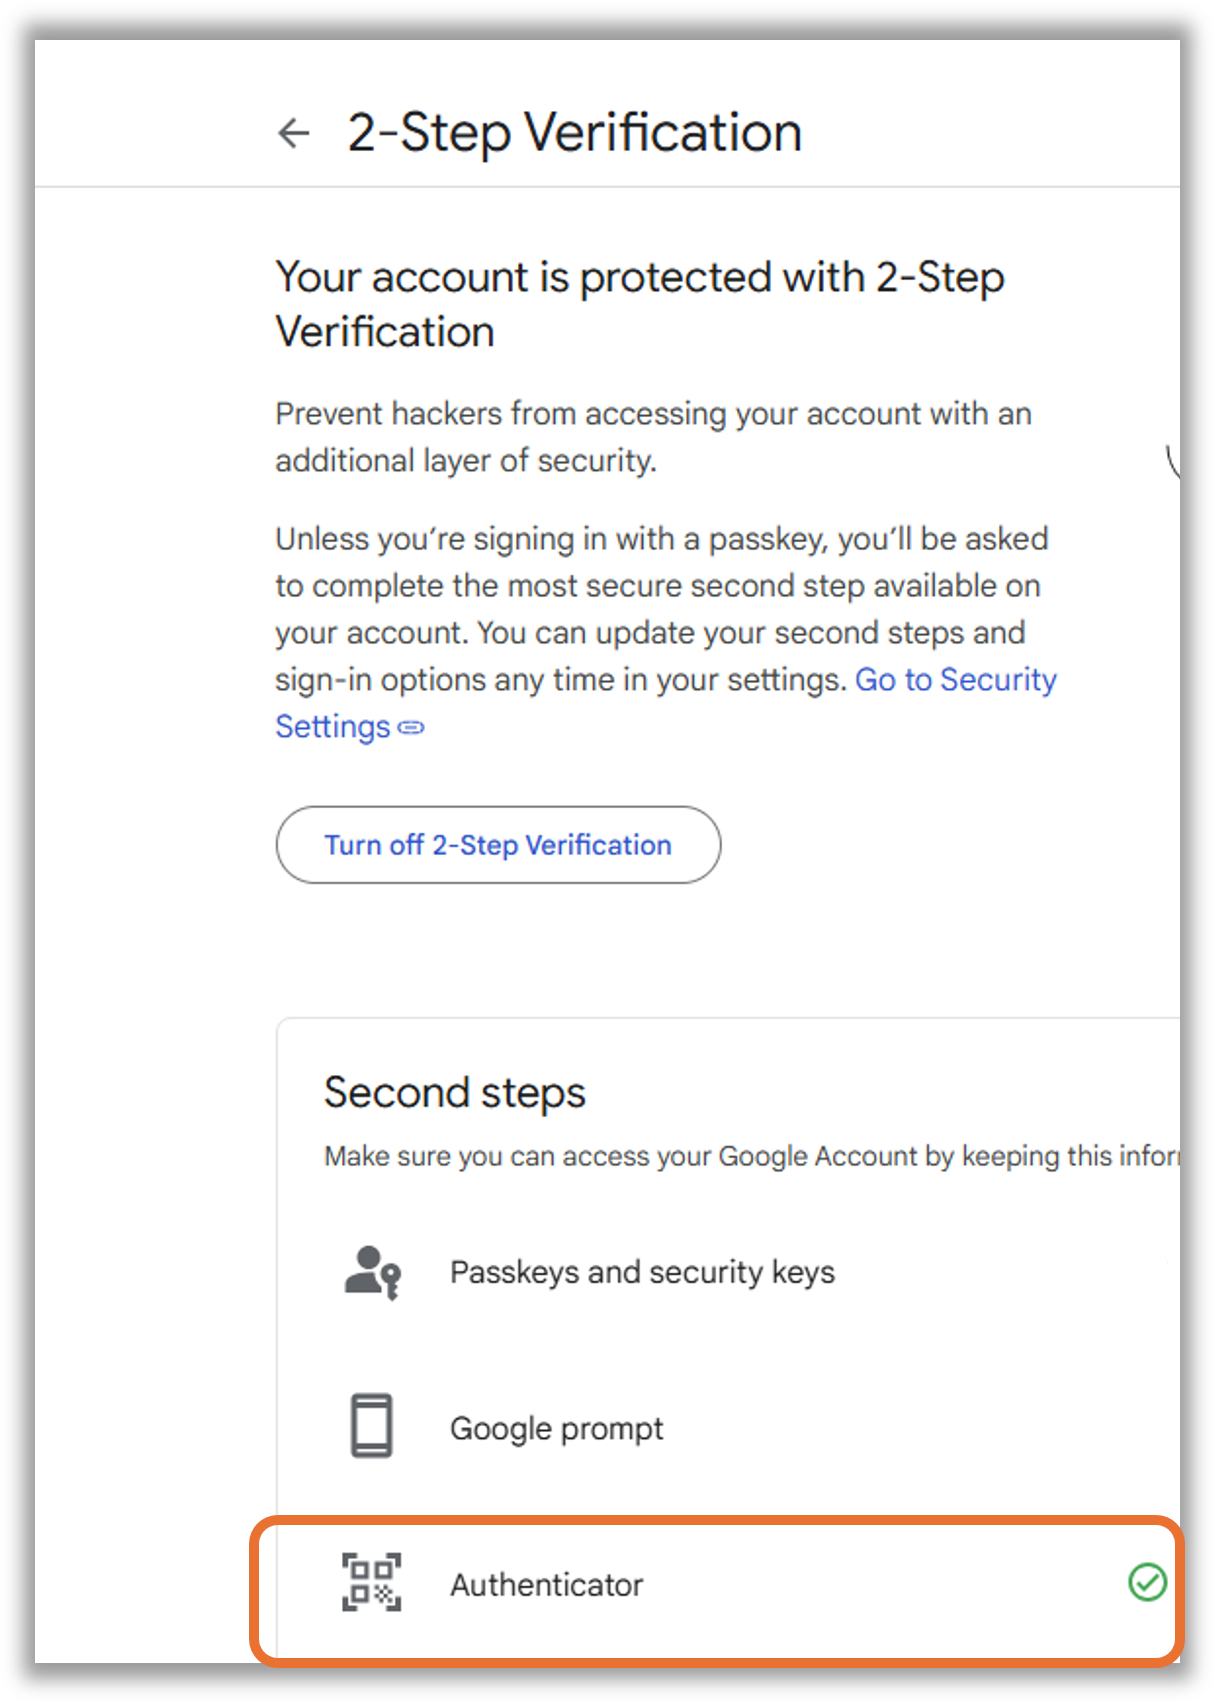Click the chain link icon after Settings
The image size is (1215, 1703).
point(411,728)
